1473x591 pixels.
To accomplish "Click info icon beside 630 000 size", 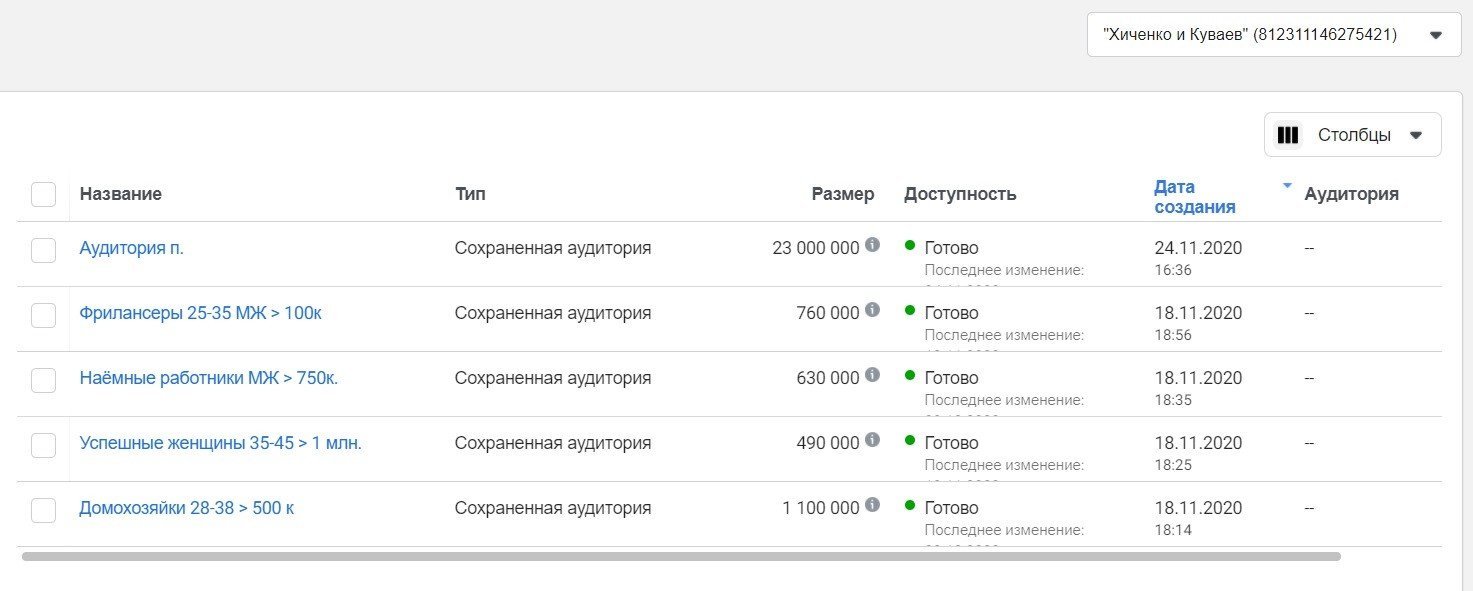I will click(872, 375).
